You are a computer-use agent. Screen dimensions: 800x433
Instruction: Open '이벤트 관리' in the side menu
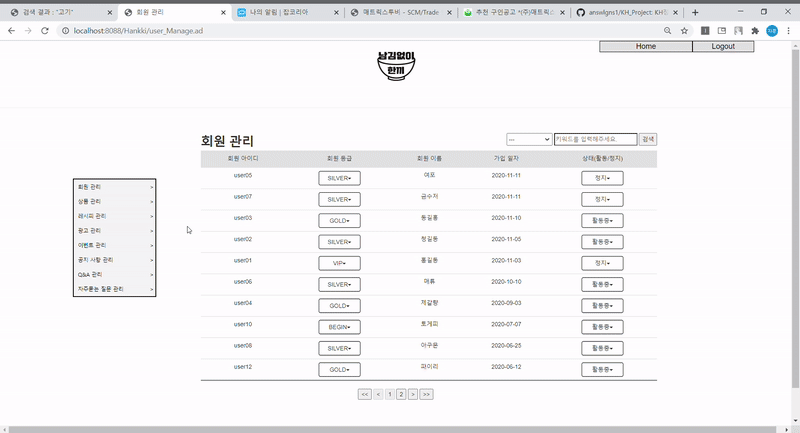click(x=115, y=245)
